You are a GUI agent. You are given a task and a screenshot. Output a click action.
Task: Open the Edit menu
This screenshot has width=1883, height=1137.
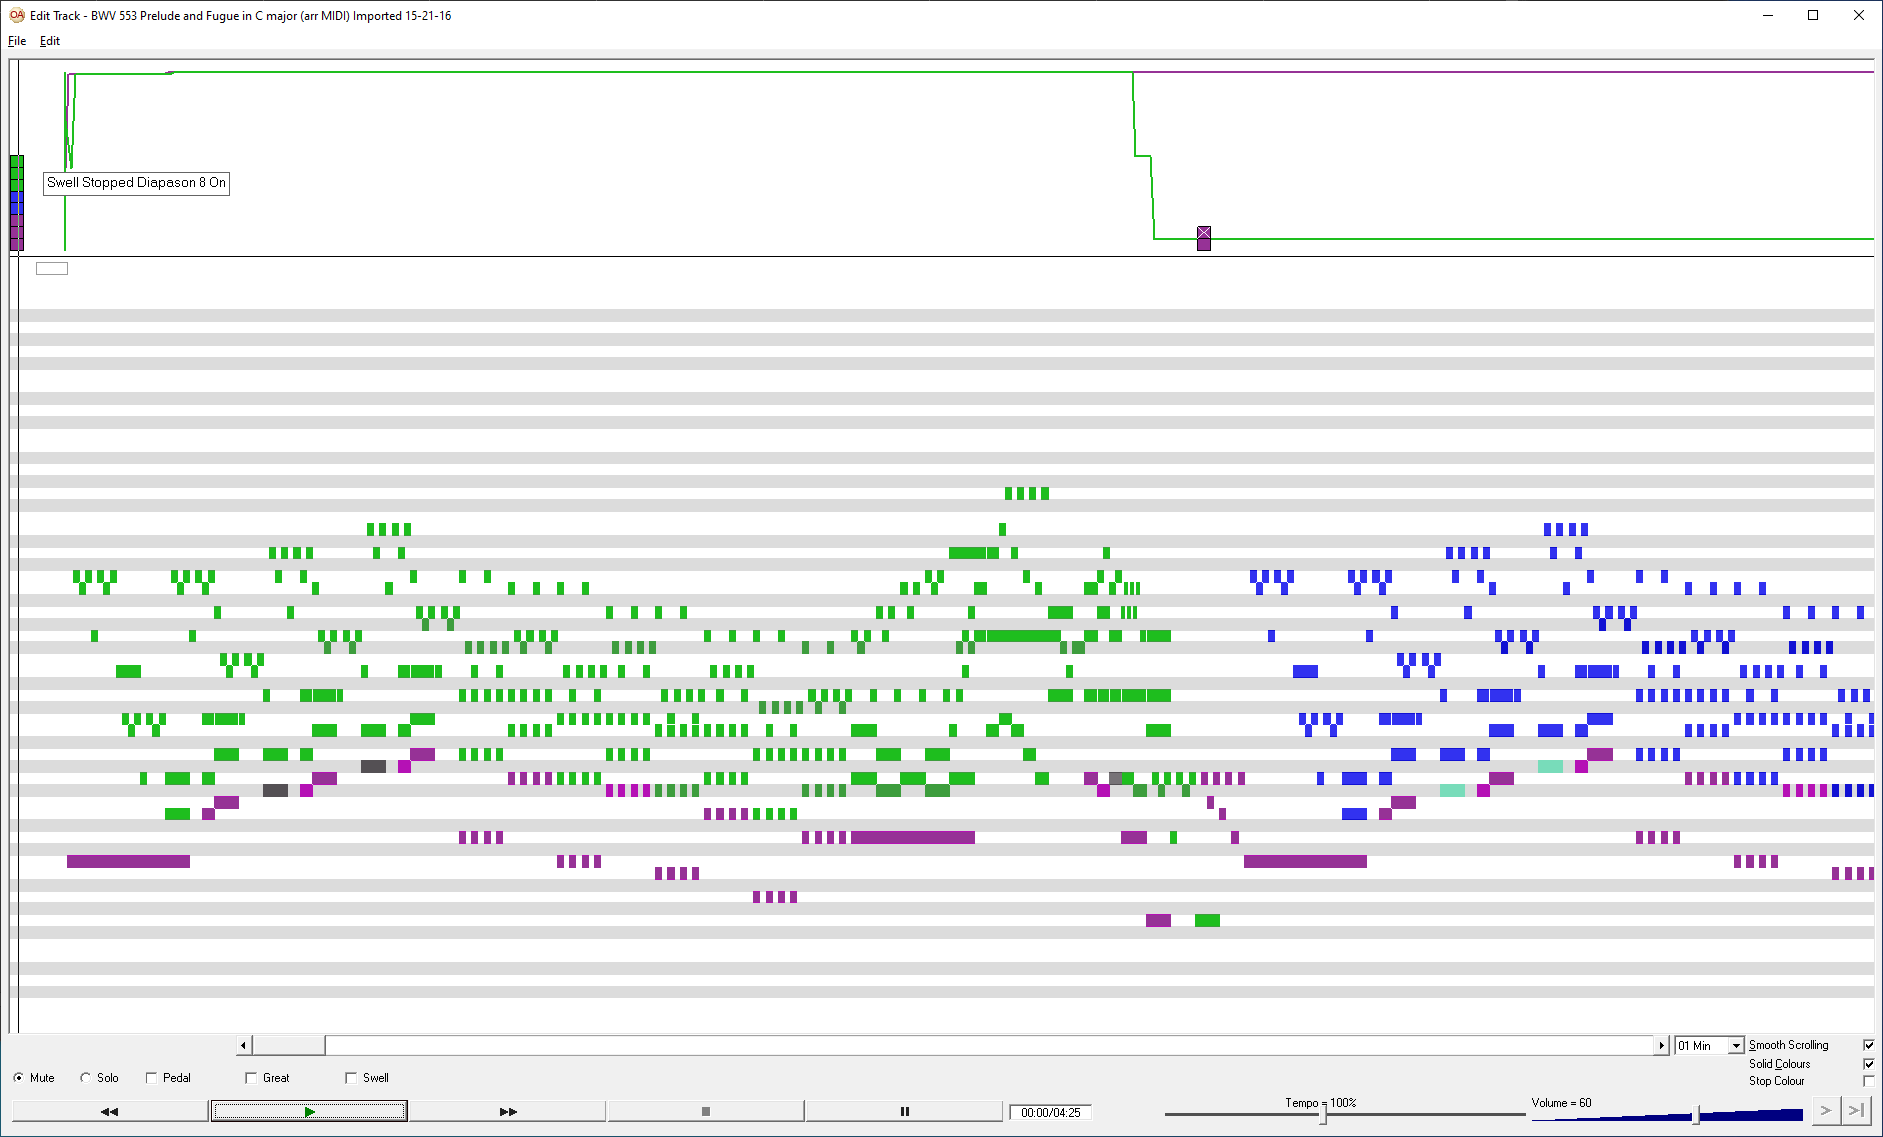tap(49, 41)
